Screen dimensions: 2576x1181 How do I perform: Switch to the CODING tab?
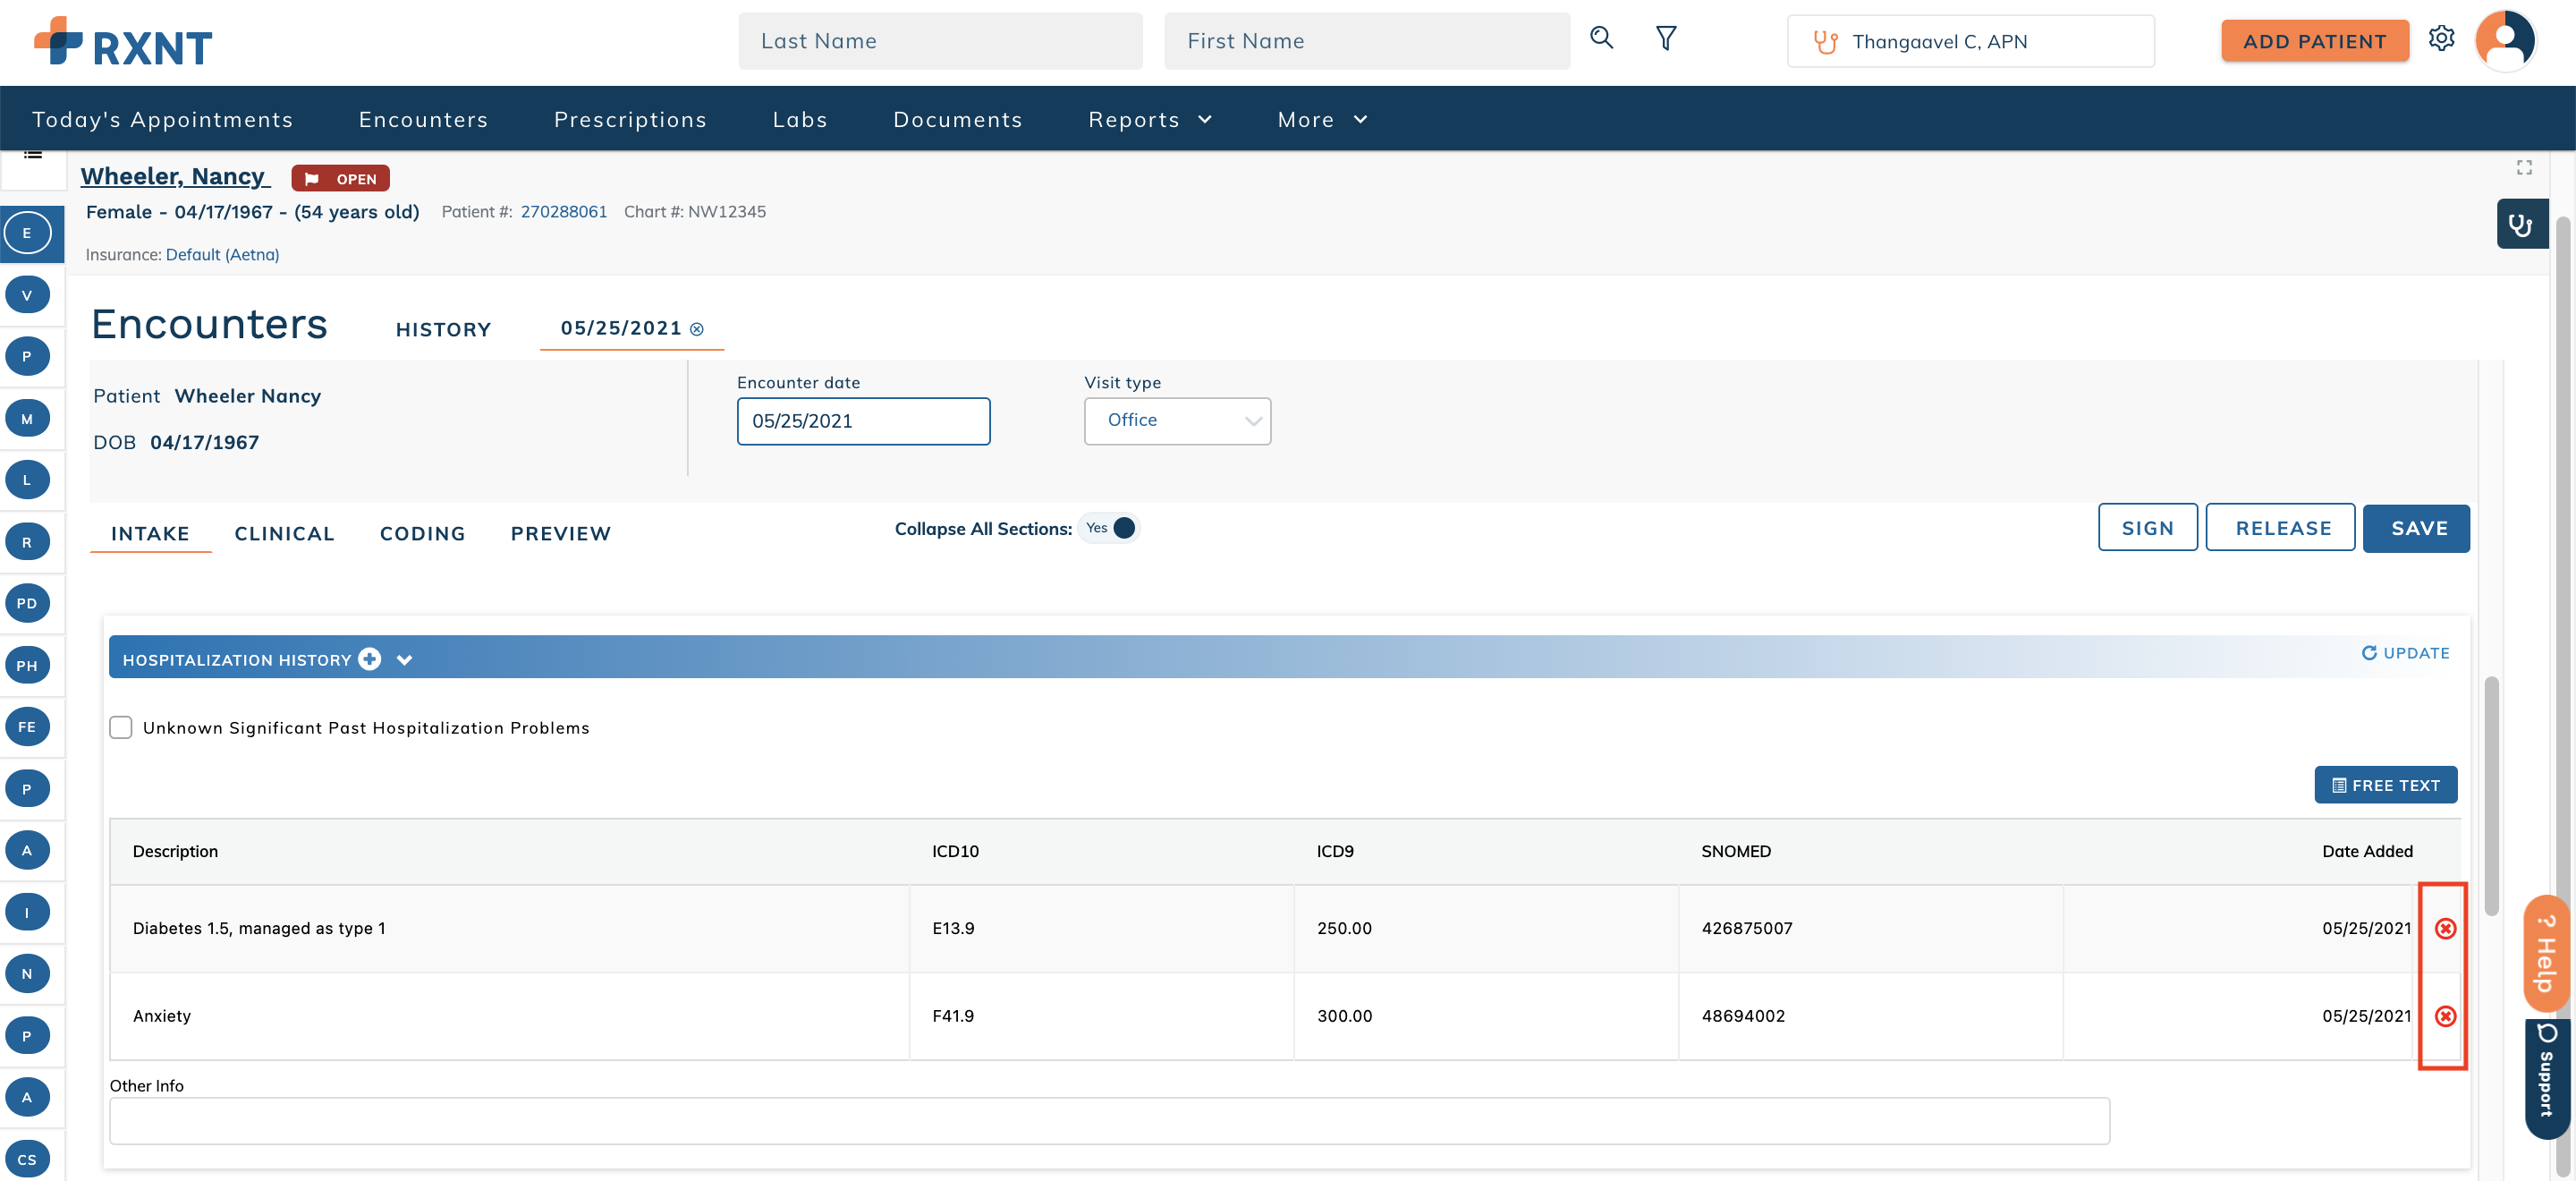click(x=422, y=533)
